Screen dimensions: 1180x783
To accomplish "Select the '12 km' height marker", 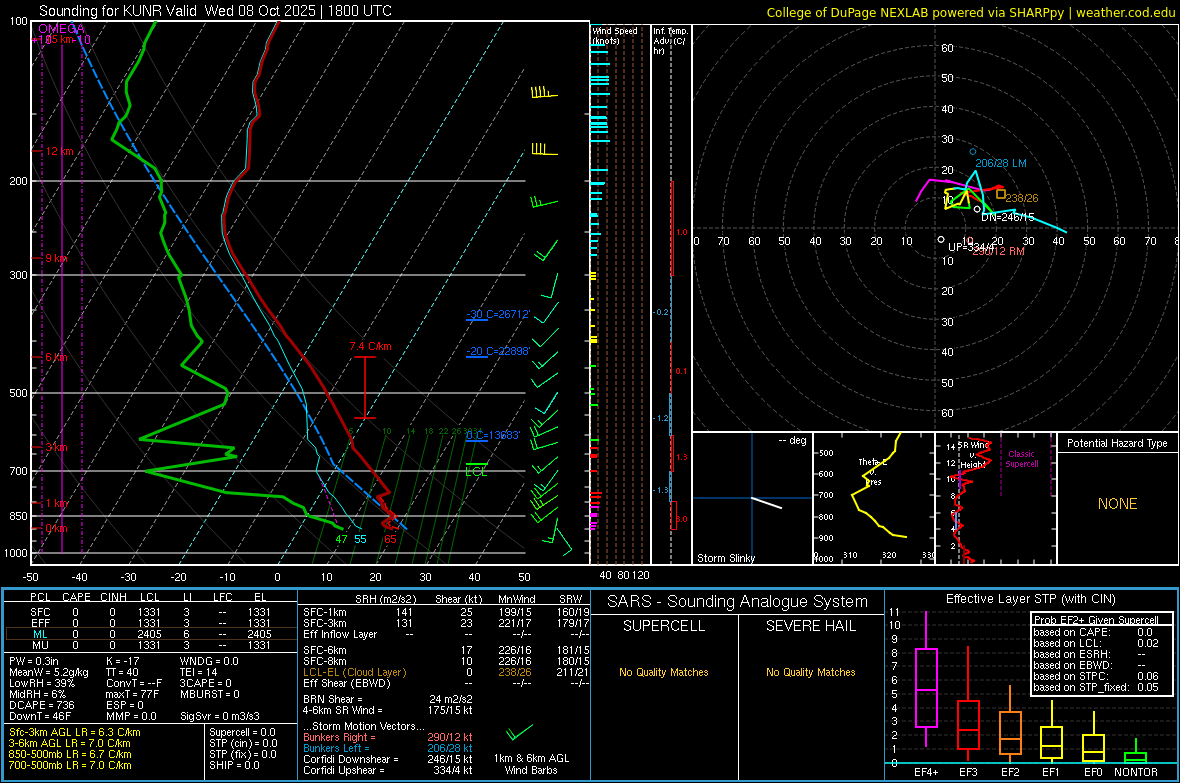I will [x=59, y=151].
